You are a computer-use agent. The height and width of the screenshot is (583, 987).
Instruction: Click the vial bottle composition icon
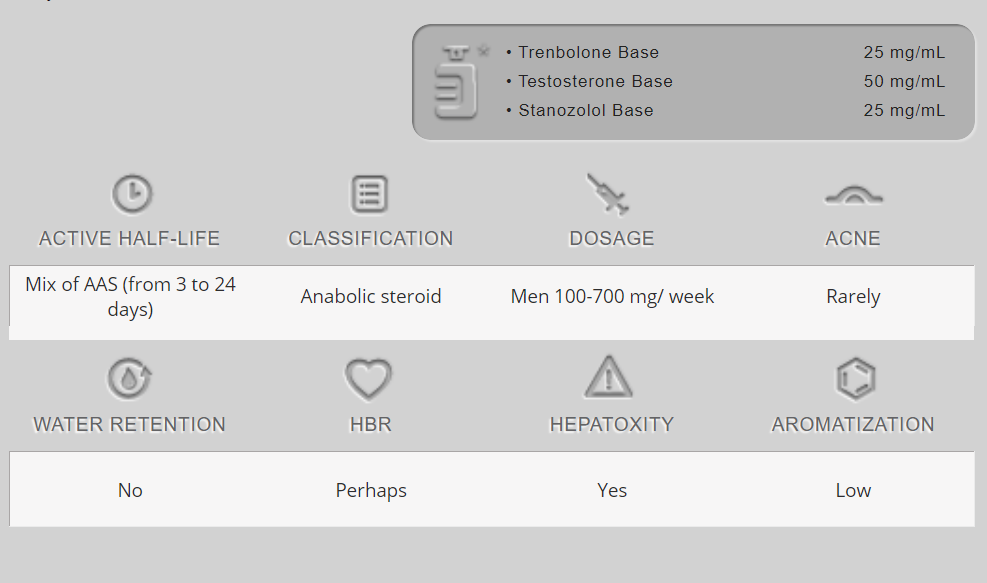tap(457, 82)
